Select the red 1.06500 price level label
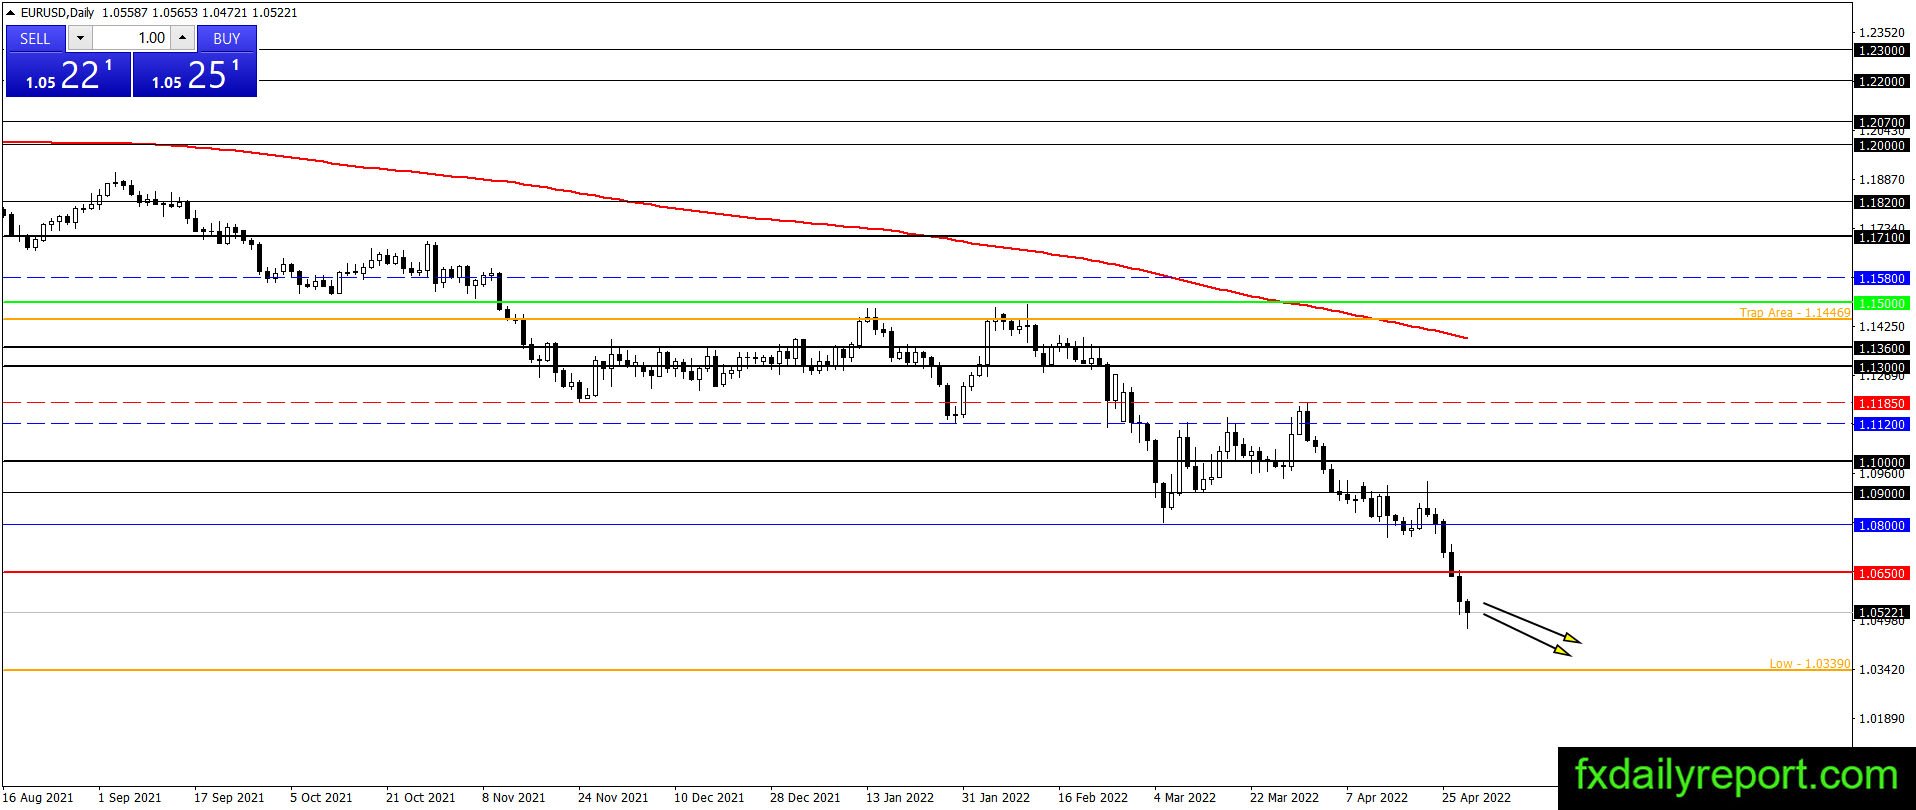 (1881, 574)
